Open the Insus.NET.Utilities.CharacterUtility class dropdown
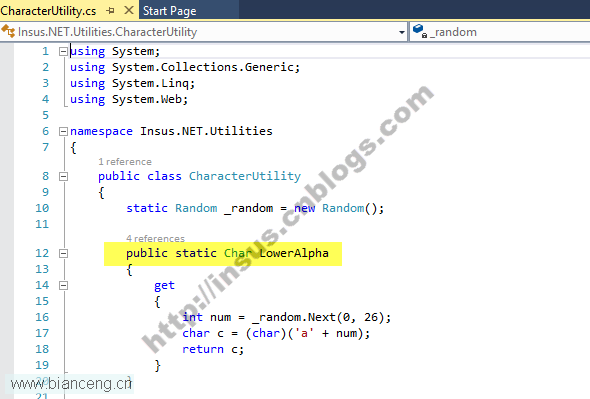The height and width of the screenshot is (399, 590). click(x=402, y=32)
